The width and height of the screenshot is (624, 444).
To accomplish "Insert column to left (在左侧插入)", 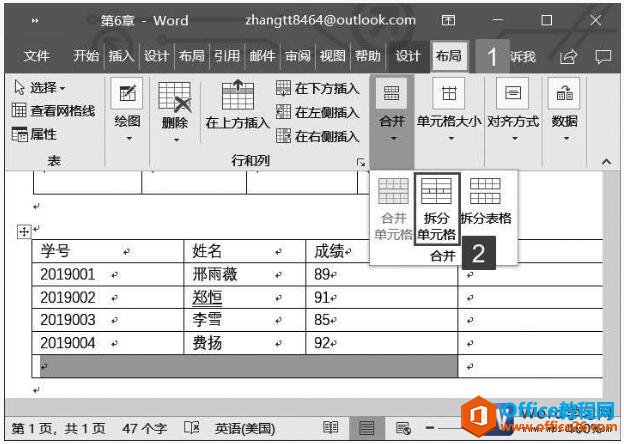I will [x=318, y=112].
